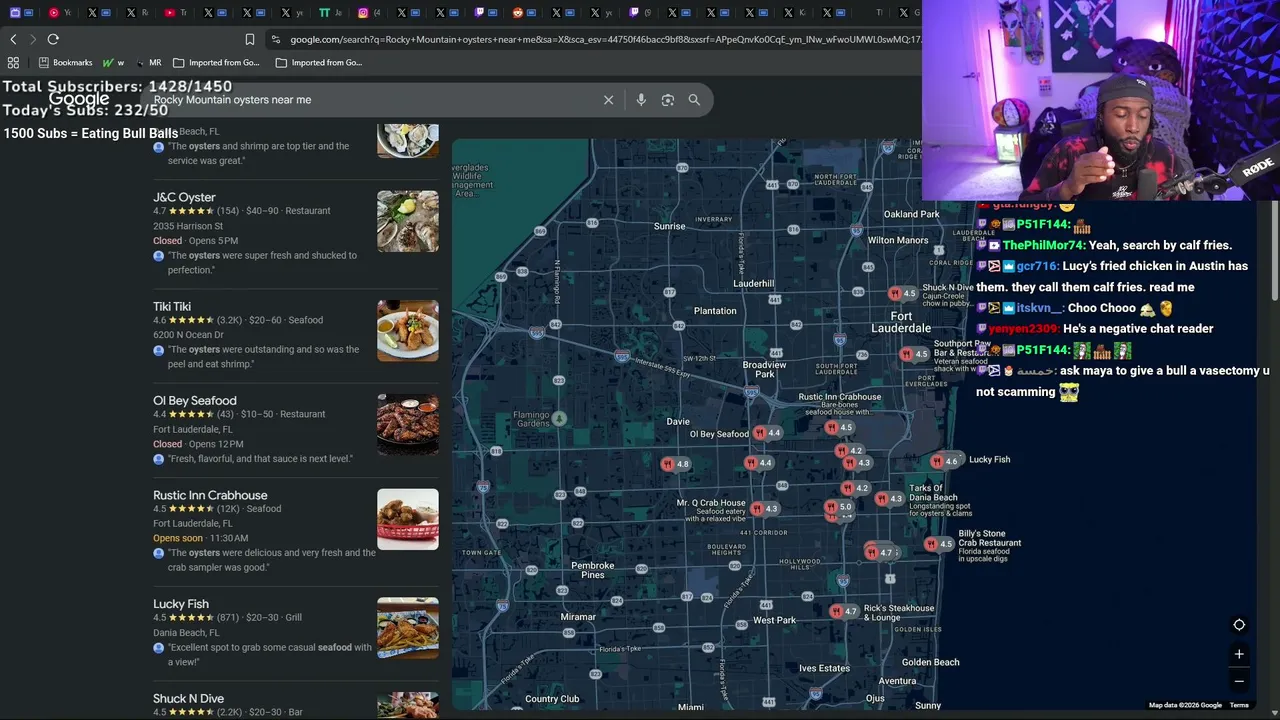Bookmark this page using the bookmark icon

[x=250, y=39]
